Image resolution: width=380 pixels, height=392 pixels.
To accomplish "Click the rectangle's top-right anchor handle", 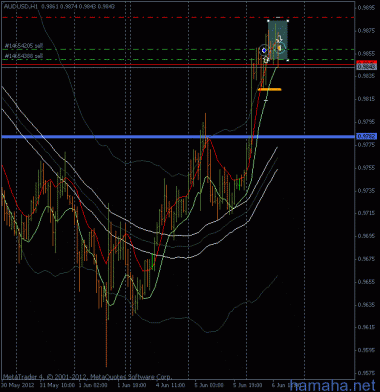I will pyautogui.click(x=288, y=21).
